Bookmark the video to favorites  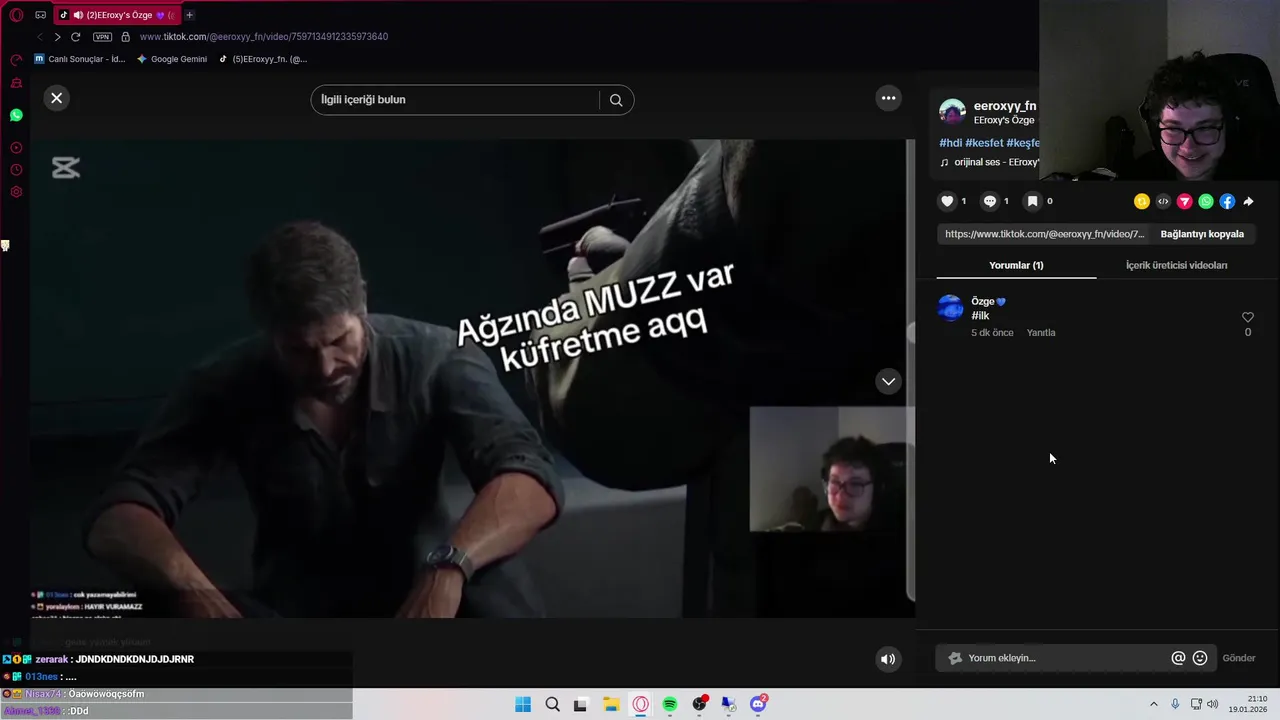click(x=1033, y=201)
